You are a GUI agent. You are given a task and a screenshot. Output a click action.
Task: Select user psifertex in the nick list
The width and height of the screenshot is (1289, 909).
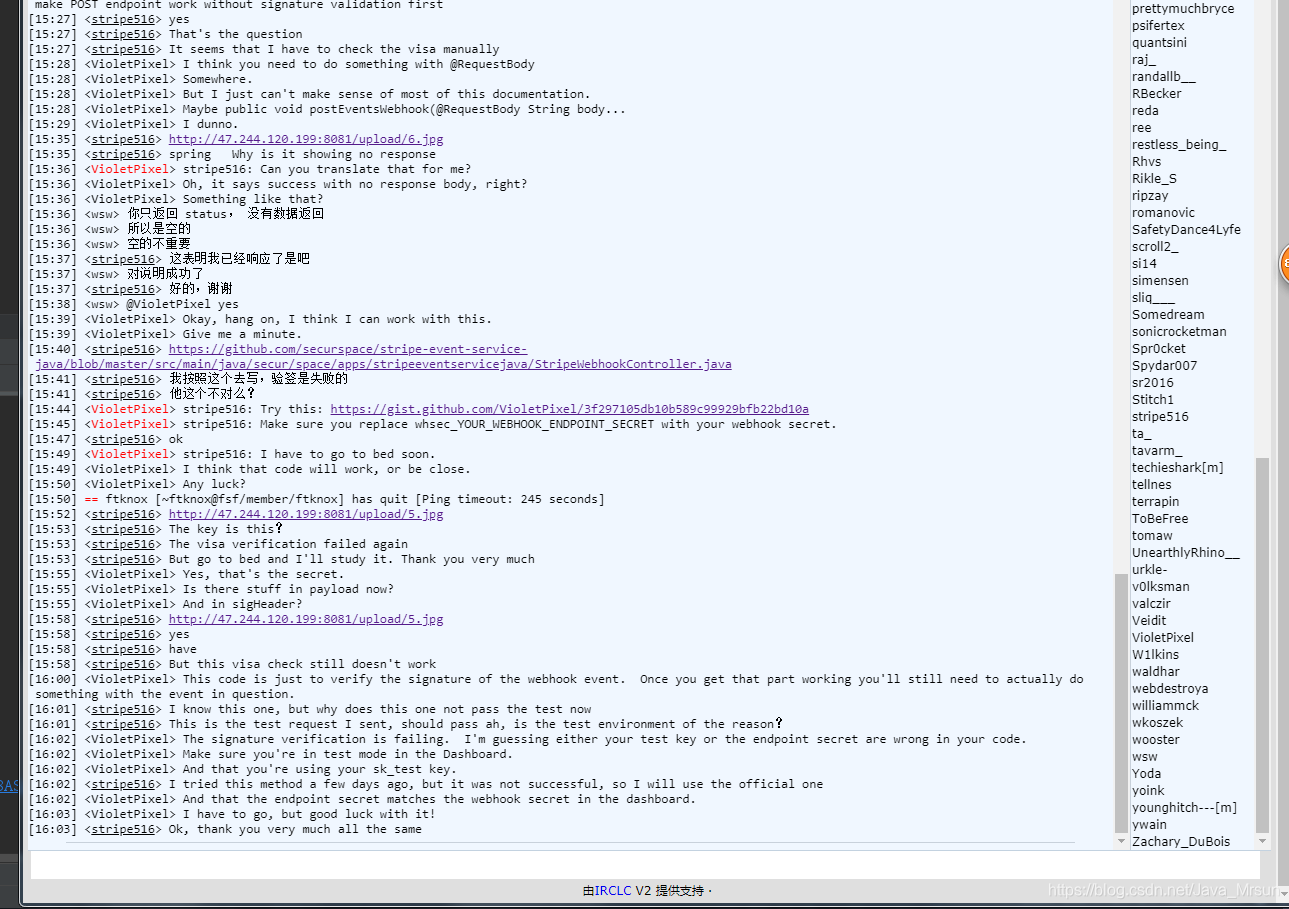pos(1158,26)
